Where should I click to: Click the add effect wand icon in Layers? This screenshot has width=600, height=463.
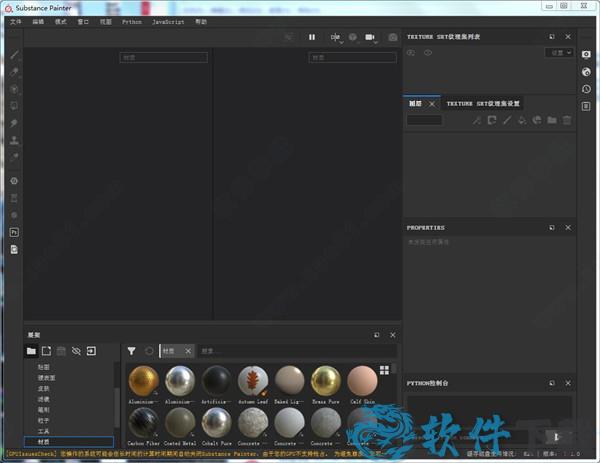point(476,121)
